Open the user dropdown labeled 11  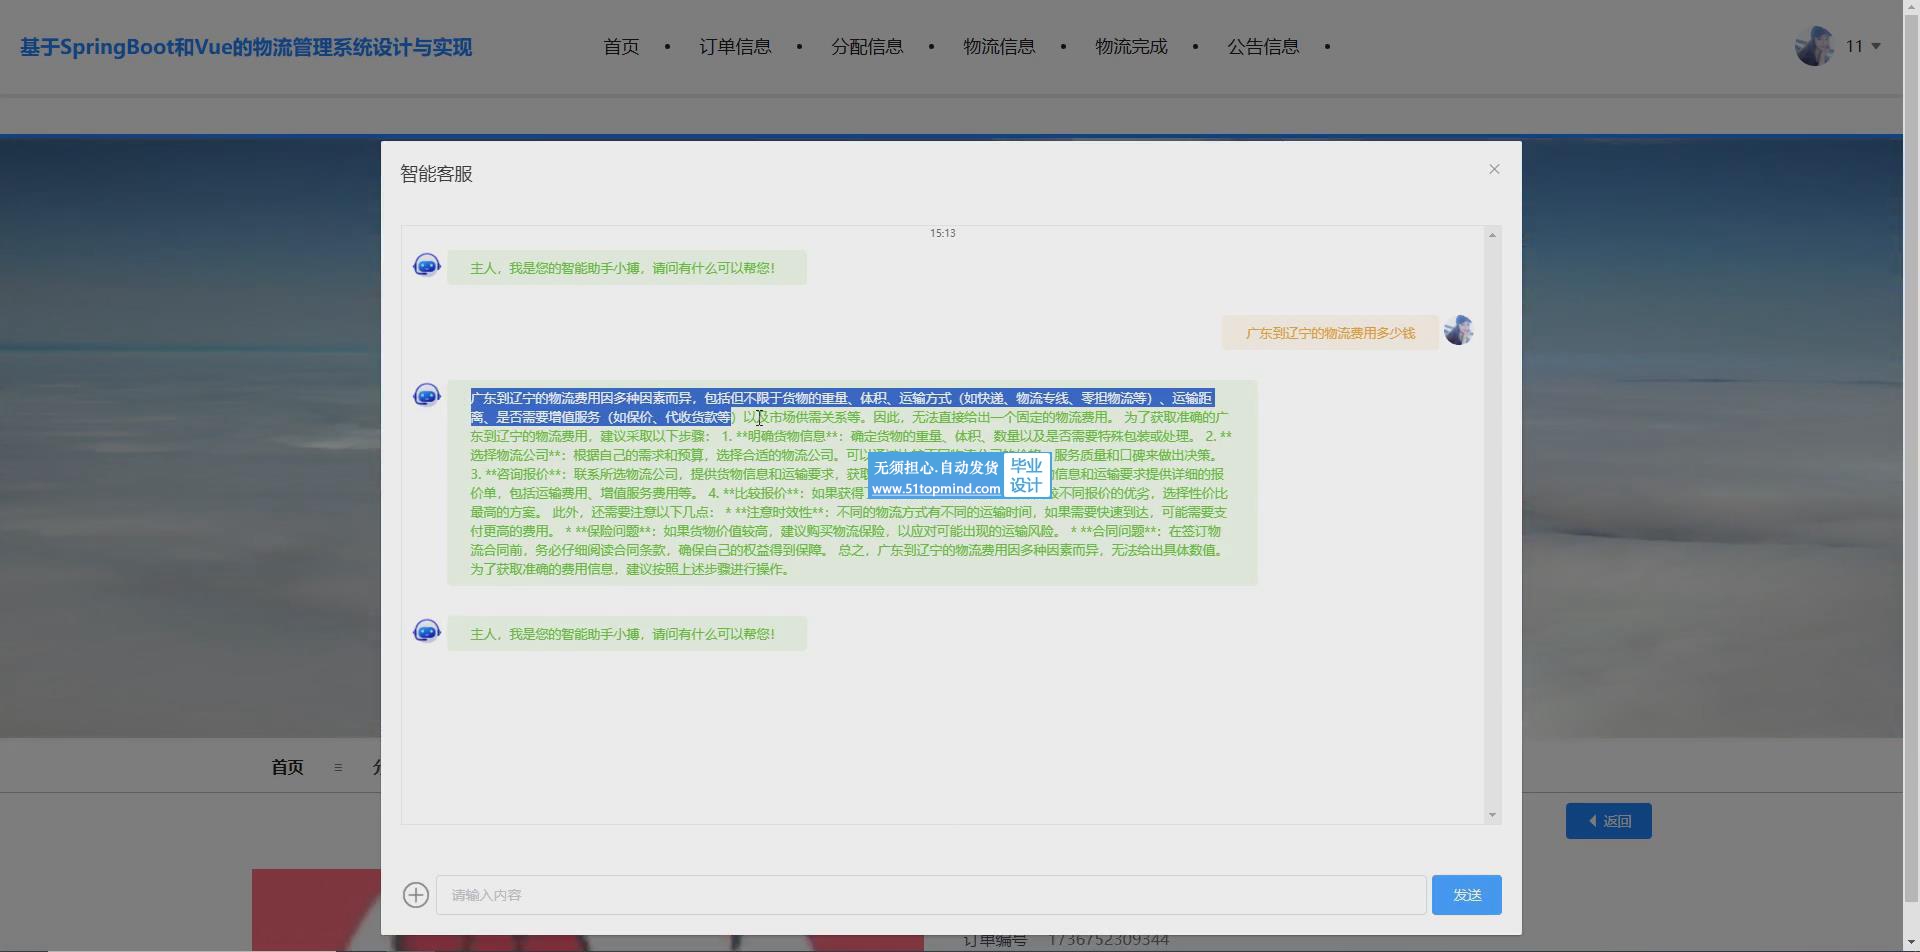(x=1864, y=46)
